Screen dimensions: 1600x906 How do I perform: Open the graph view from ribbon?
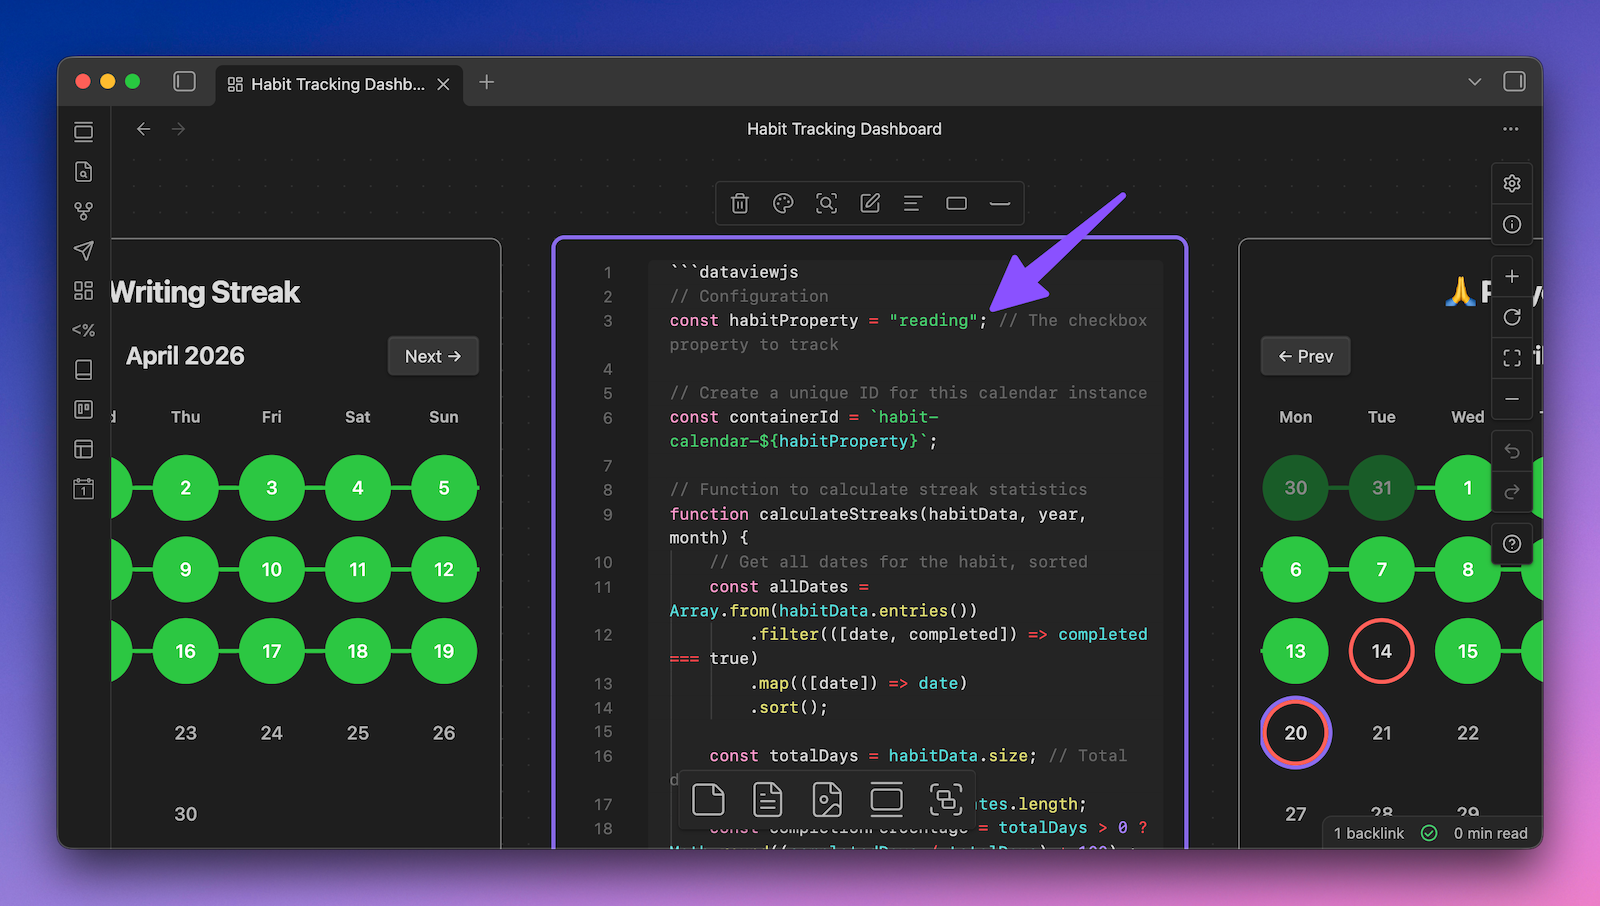click(x=84, y=211)
